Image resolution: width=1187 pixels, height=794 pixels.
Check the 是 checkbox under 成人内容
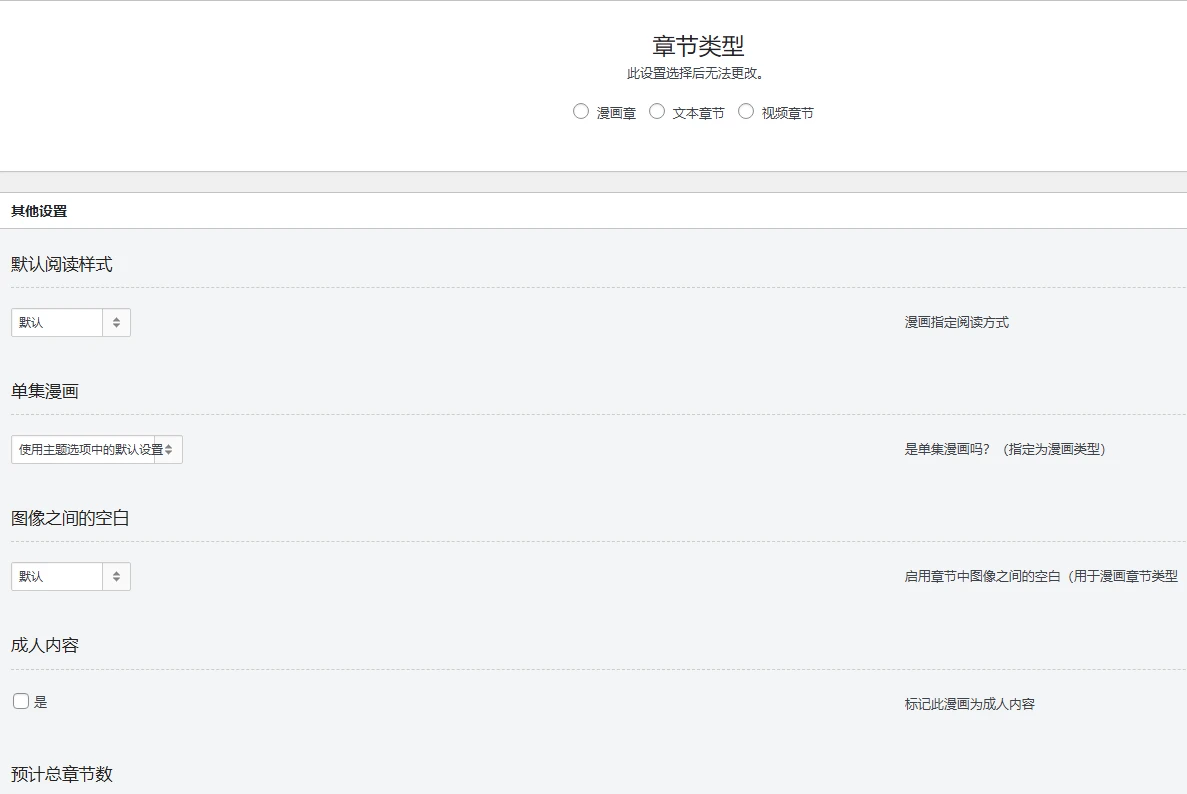(x=20, y=700)
